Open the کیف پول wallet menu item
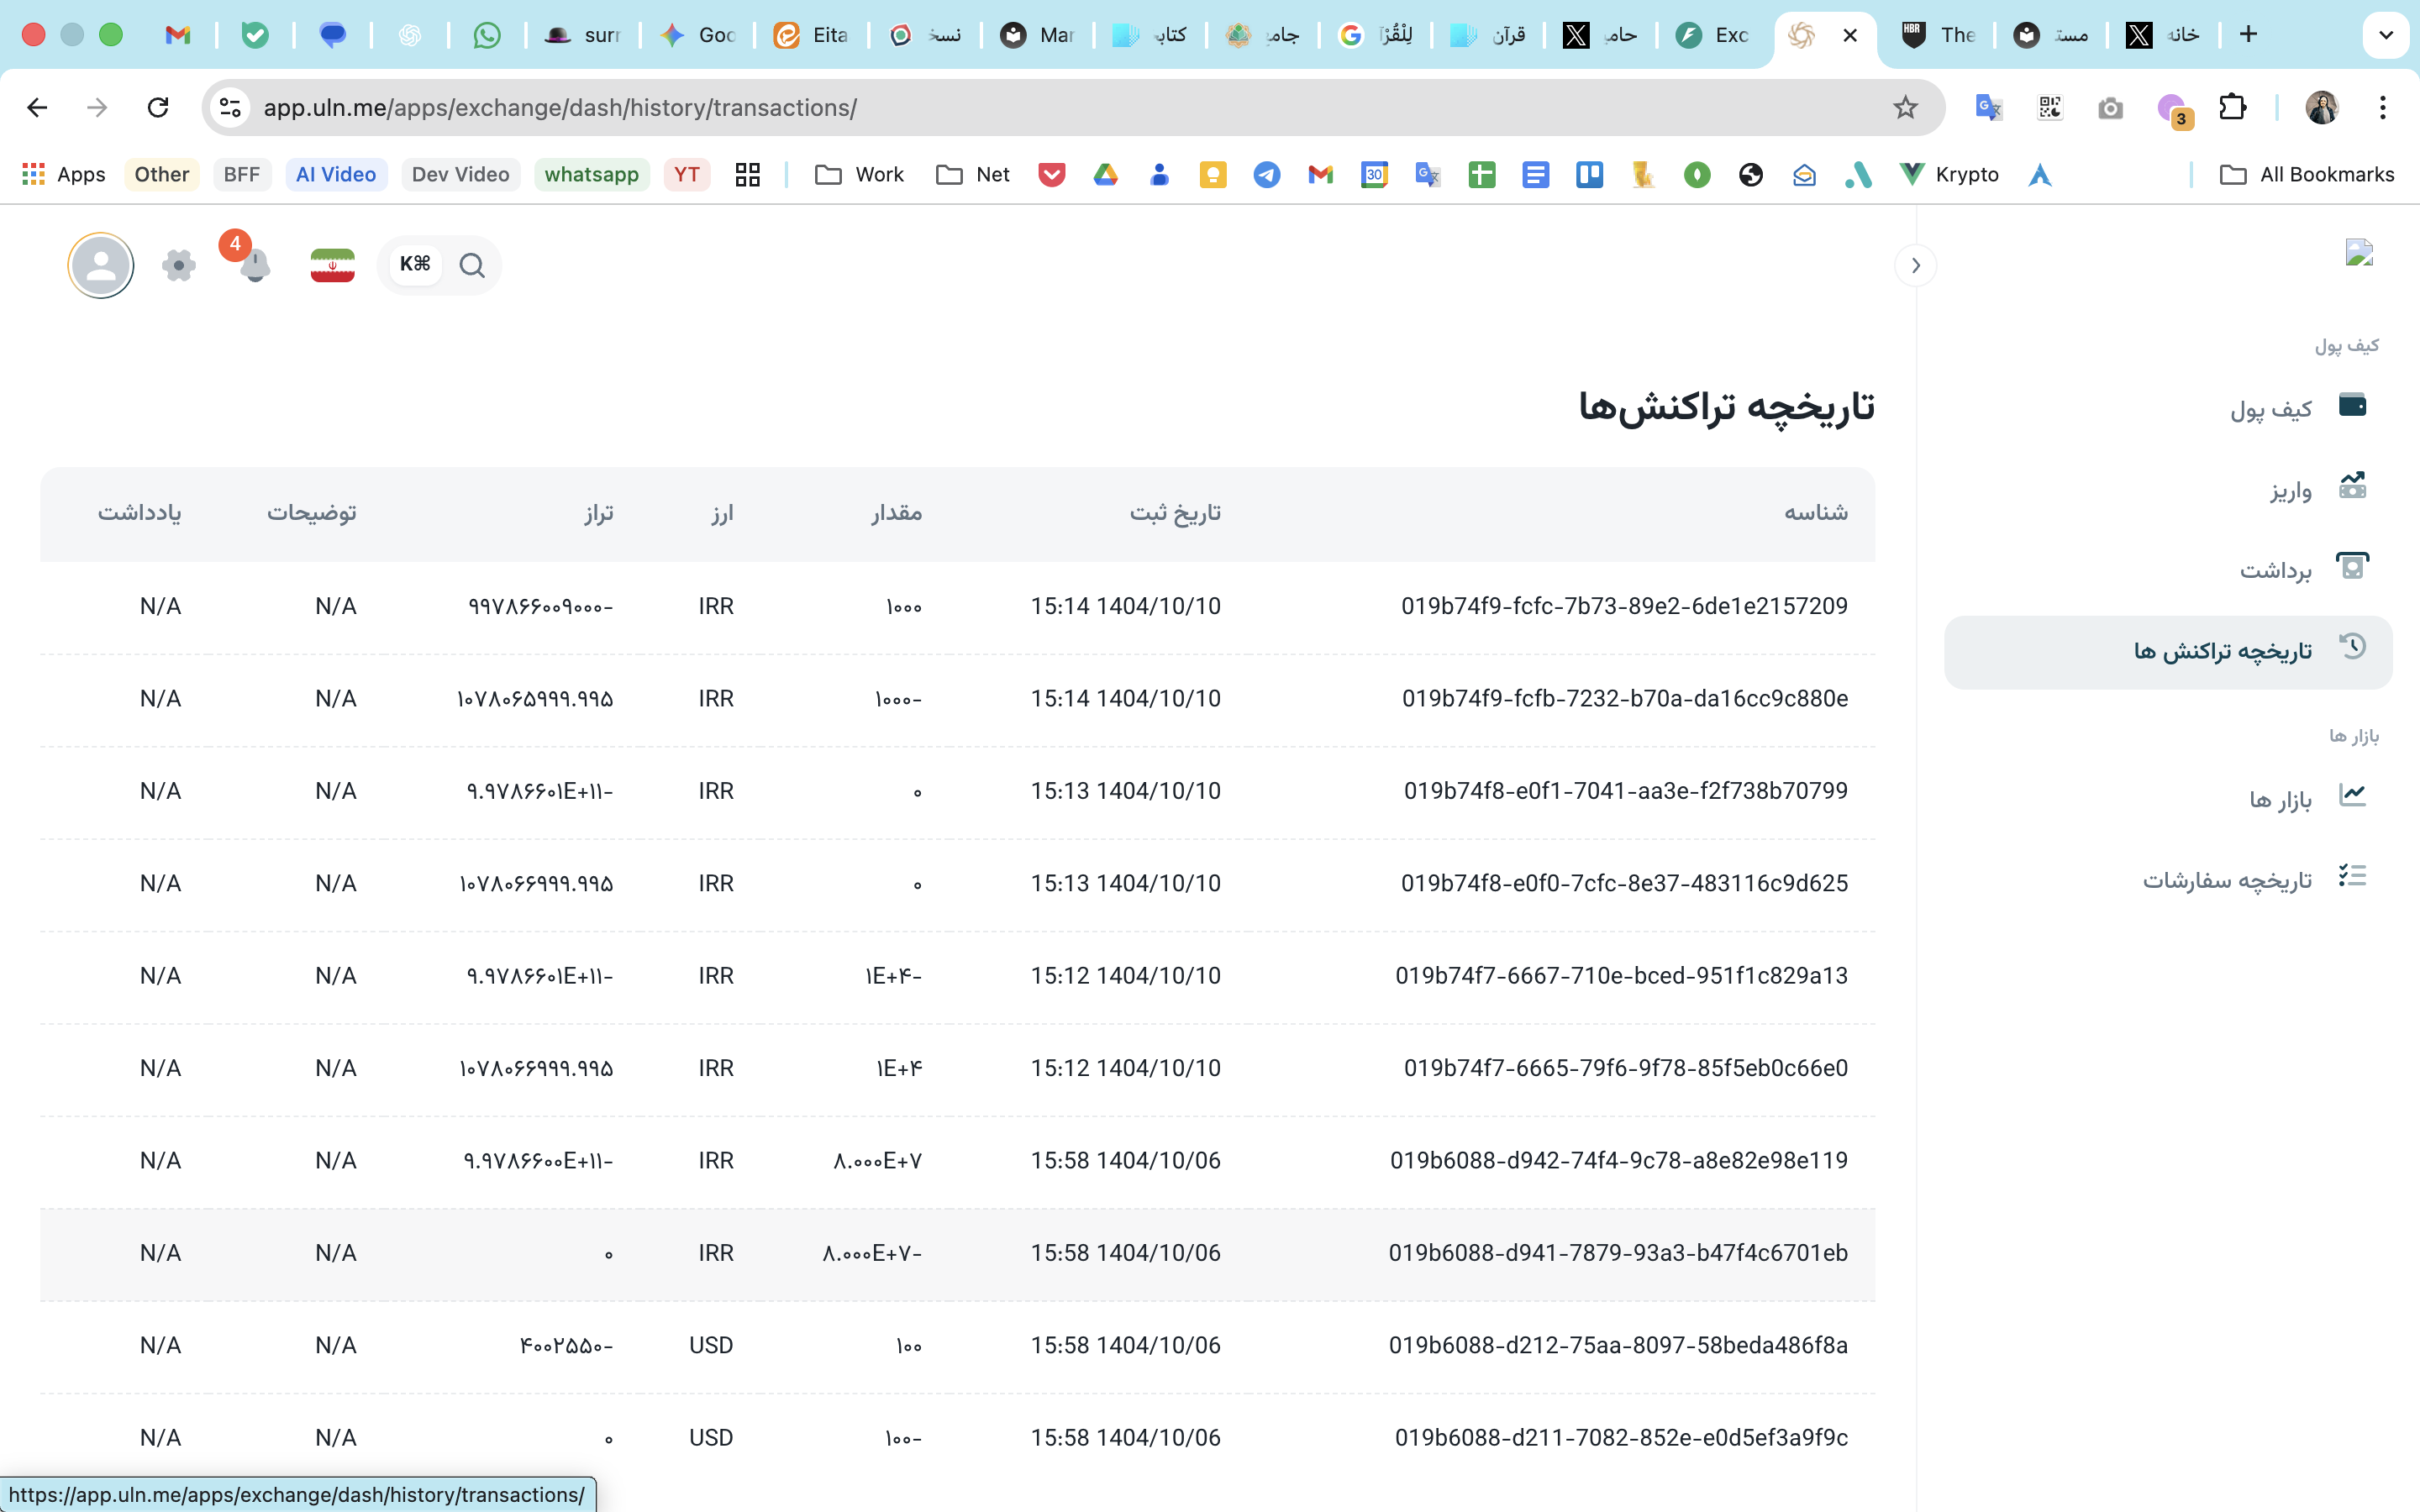The width and height of the screenshot is (2420, 1512). pyautogui.click(x=2168, y=408)
